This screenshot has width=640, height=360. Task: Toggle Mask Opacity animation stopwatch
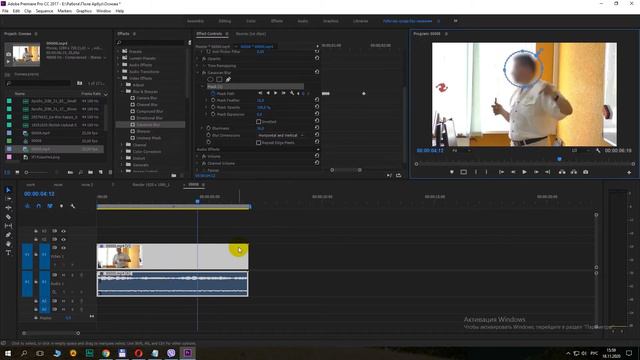[x=213, y=107]
